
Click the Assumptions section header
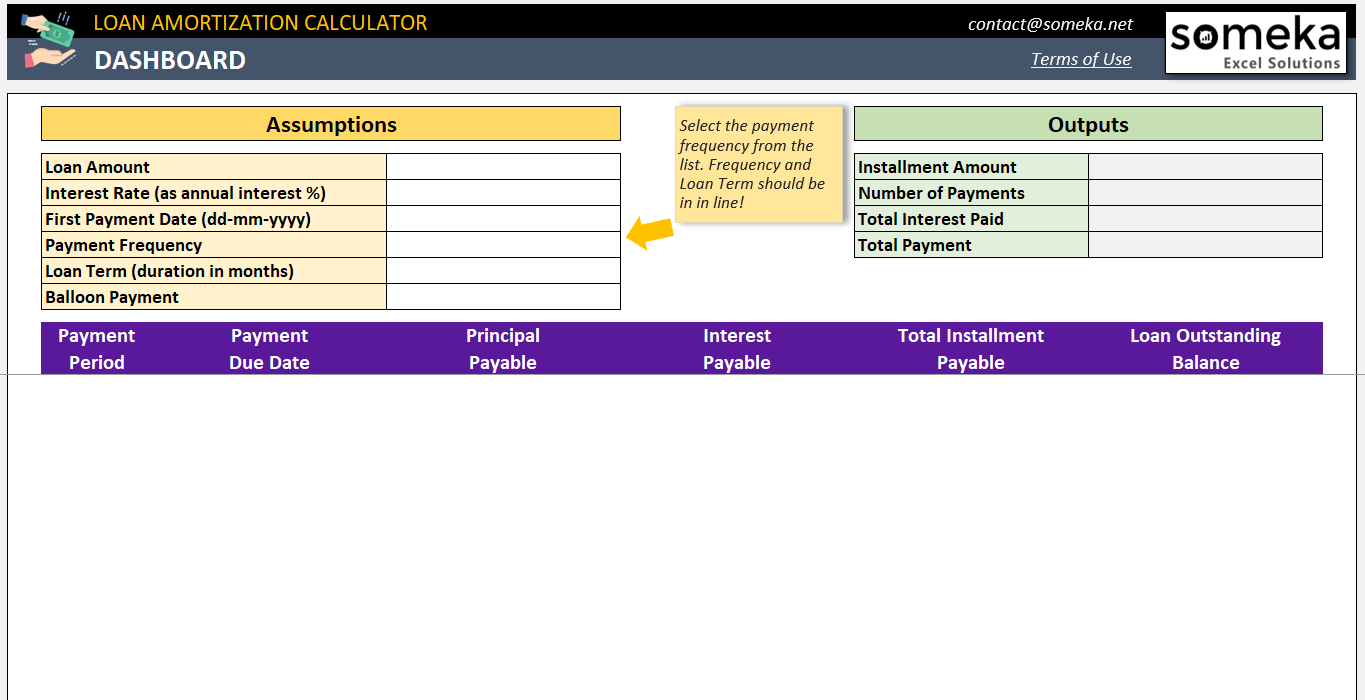pyautogui.click(x=331, y=124)
